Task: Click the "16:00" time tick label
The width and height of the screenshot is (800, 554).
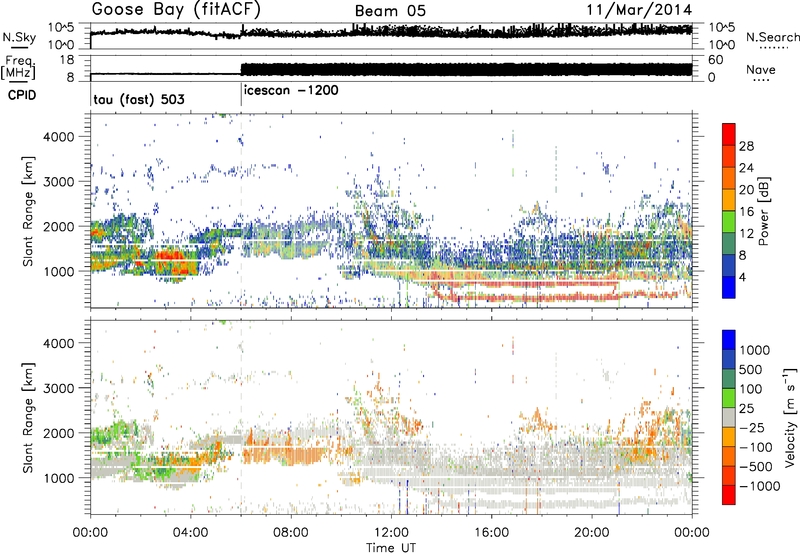Action: coord(491,533)
